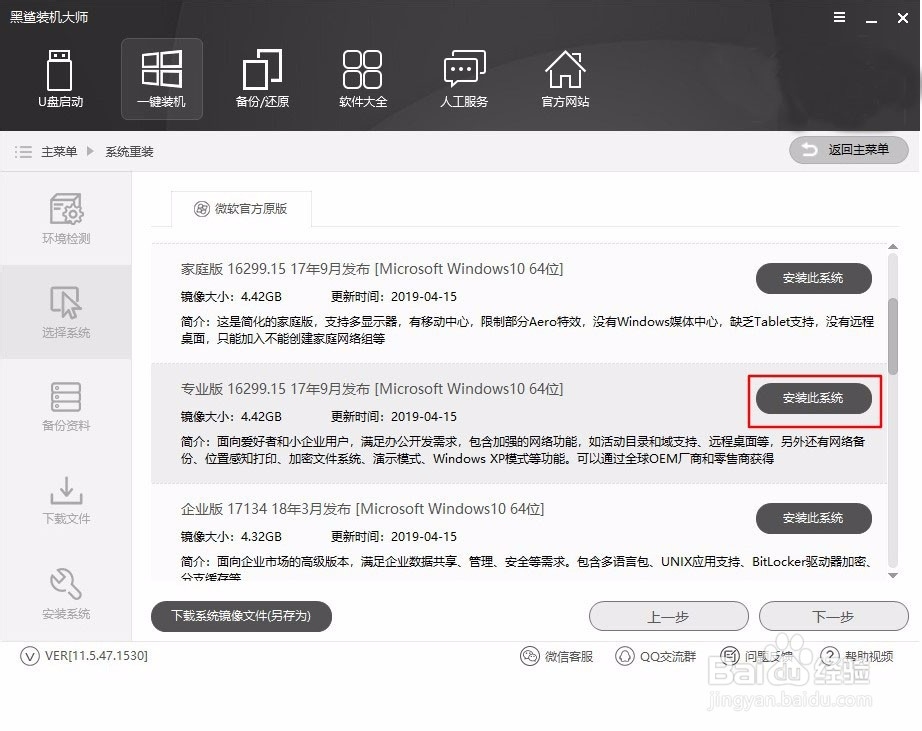Select 家庭版 16299.15 title row
922x731 pixels.
pyautogui.click(x=372, y=269)
